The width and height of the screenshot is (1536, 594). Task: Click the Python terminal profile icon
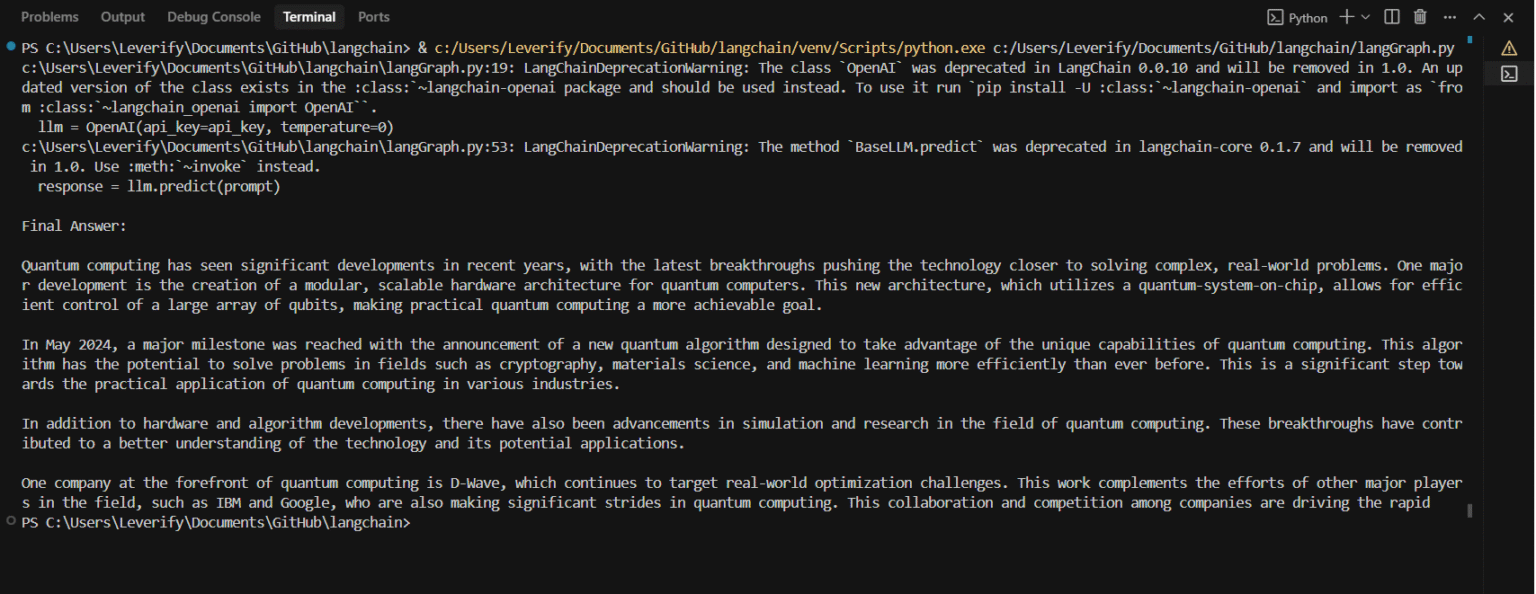pyautogui.click(x=1275, y=17)
